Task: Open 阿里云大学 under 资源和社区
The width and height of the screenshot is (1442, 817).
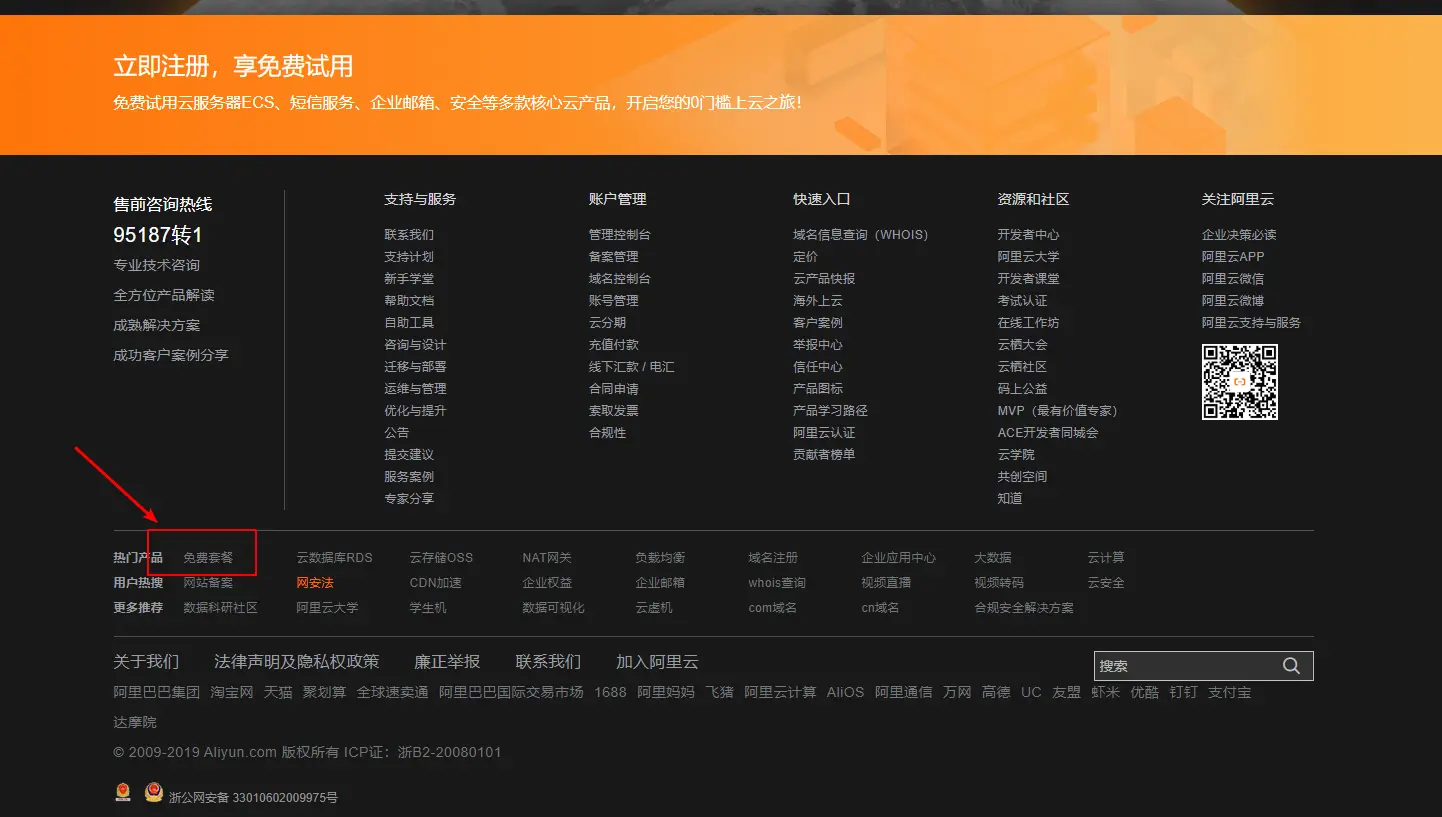Action: pyautogui.click(x=1026, y=256)
